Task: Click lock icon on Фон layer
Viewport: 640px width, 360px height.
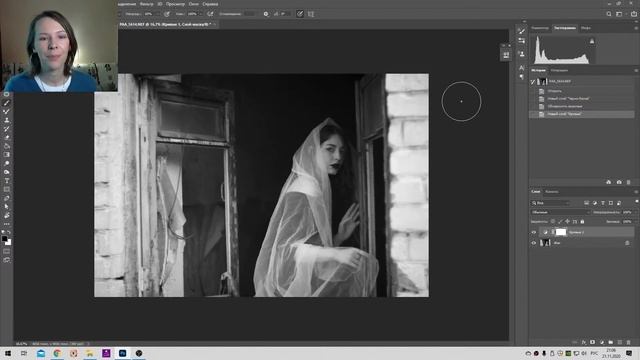Action: point(627,243)
